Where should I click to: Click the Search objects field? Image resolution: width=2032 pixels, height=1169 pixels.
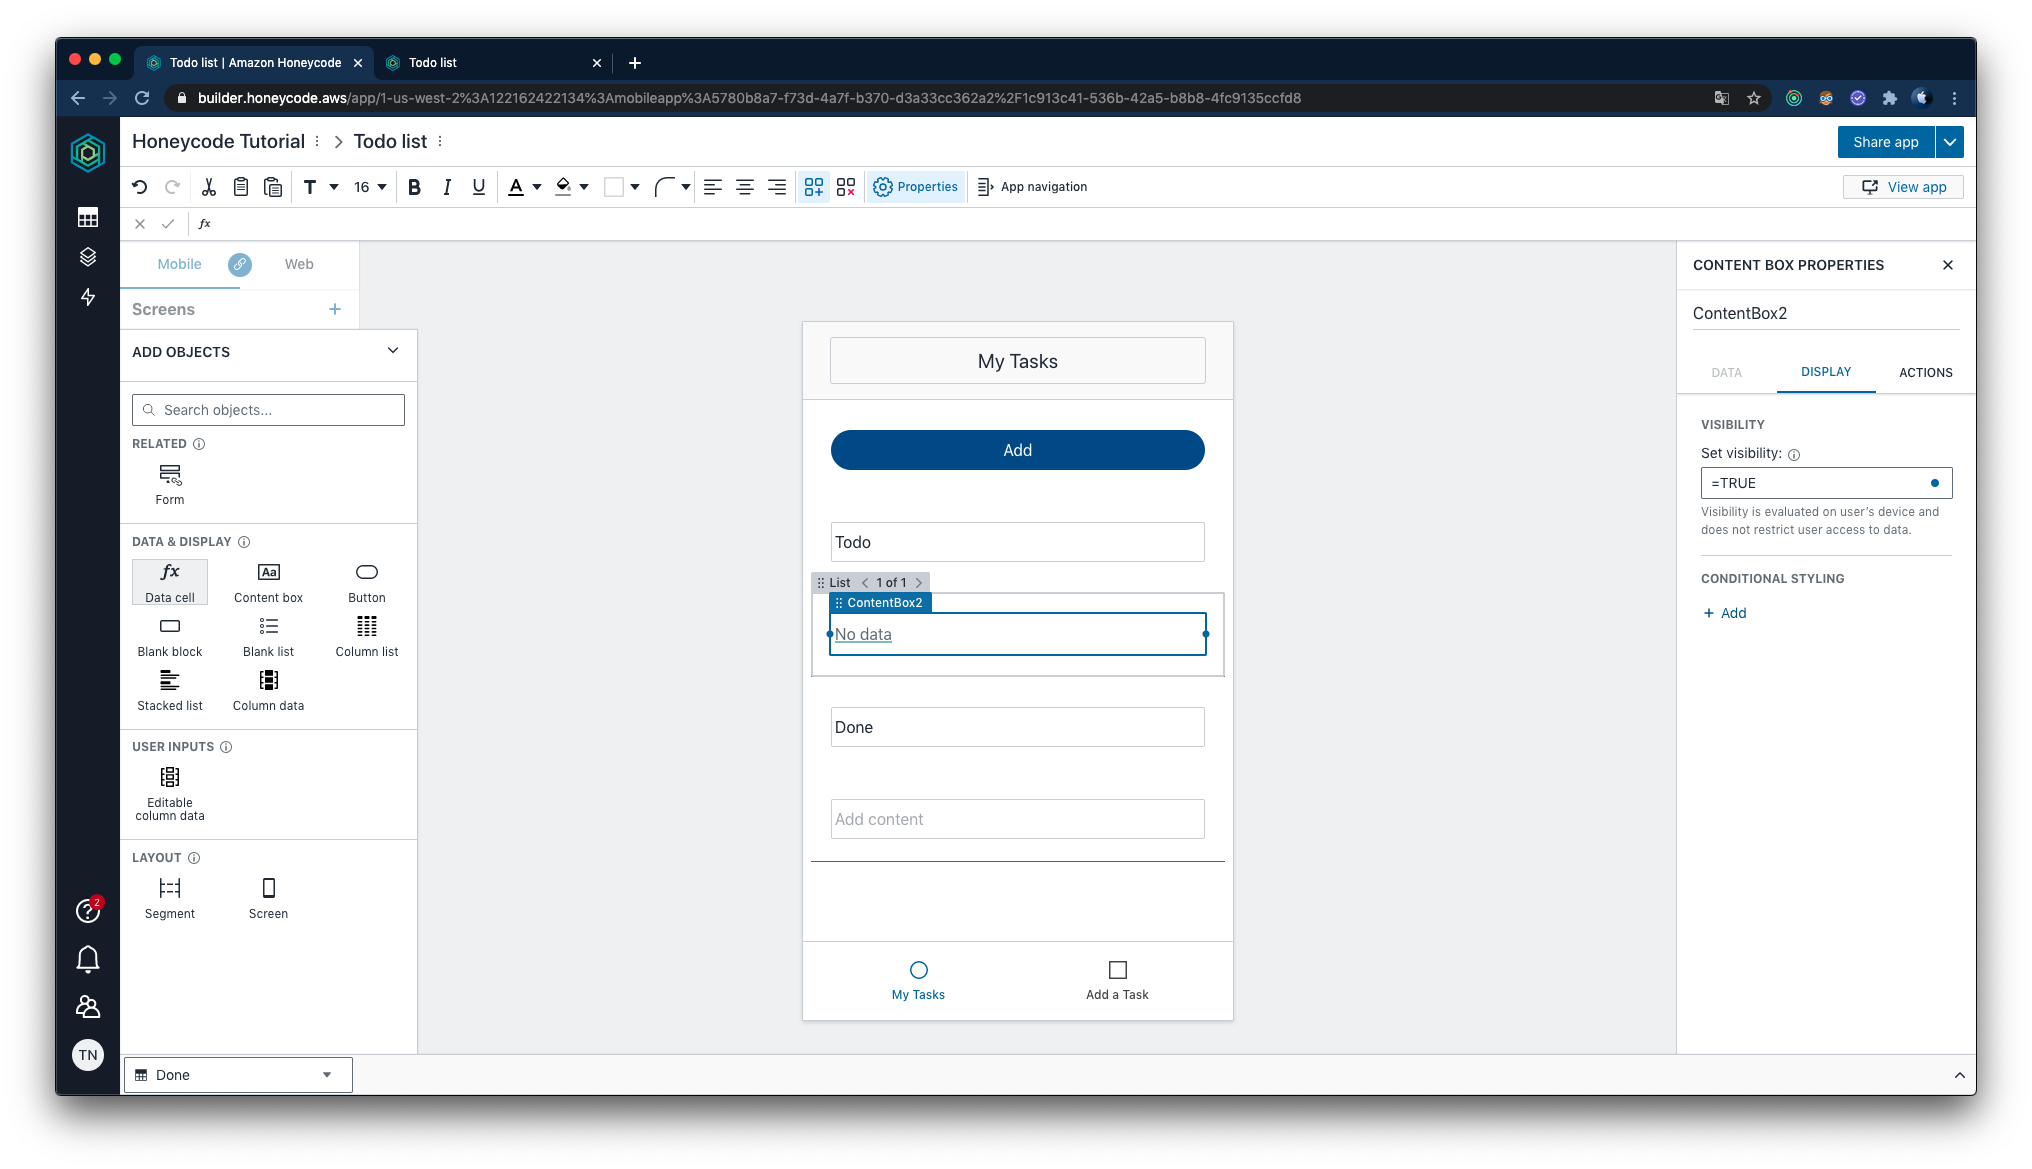(x=268, y=410)
